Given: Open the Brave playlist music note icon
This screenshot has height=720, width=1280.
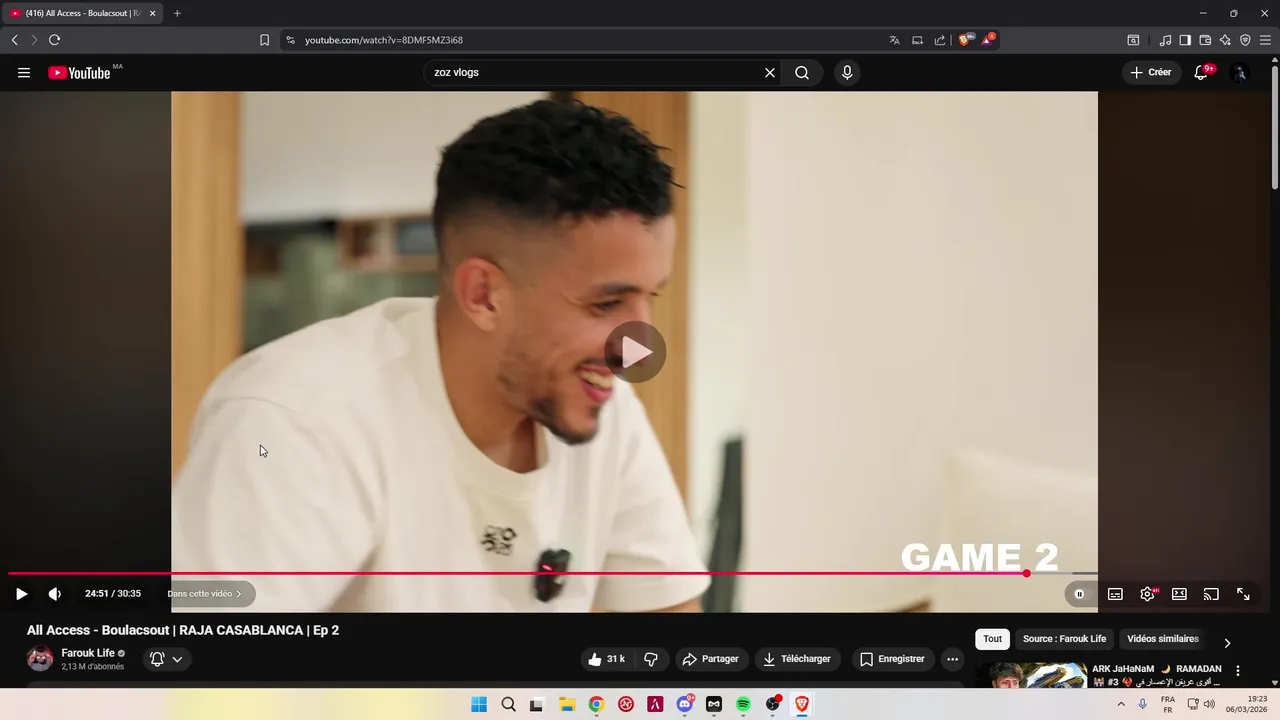Looking at the screenshot, I should (x=1165, y=40).
